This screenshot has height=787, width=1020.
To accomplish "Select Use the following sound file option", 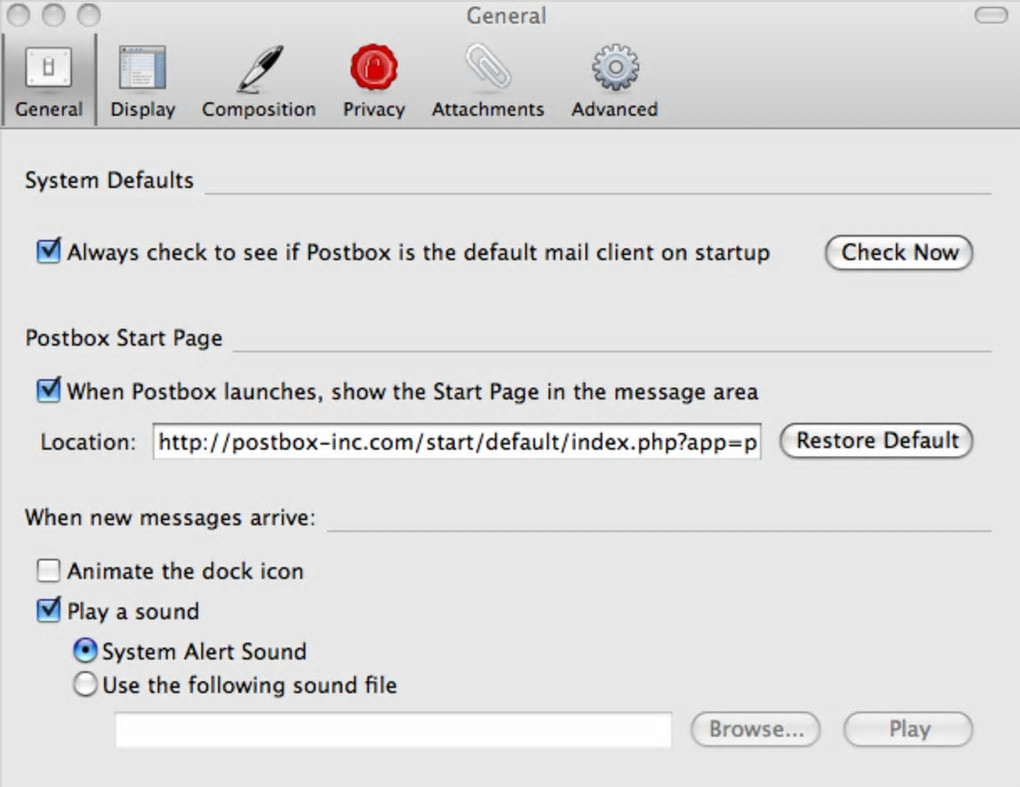I will pyautogui.click(x=85, y=684).
